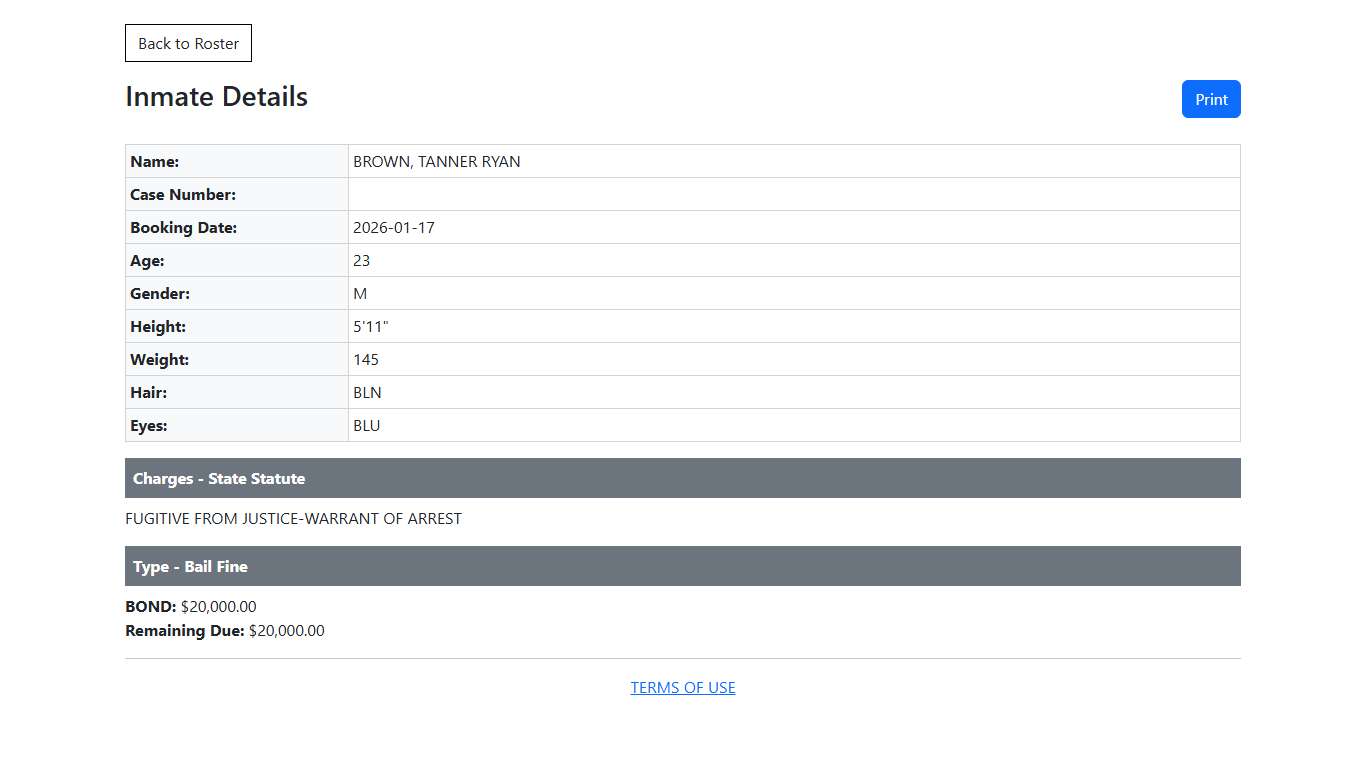
Task: Open the TERMS OF USE link
Action: [x=682, y=688]
